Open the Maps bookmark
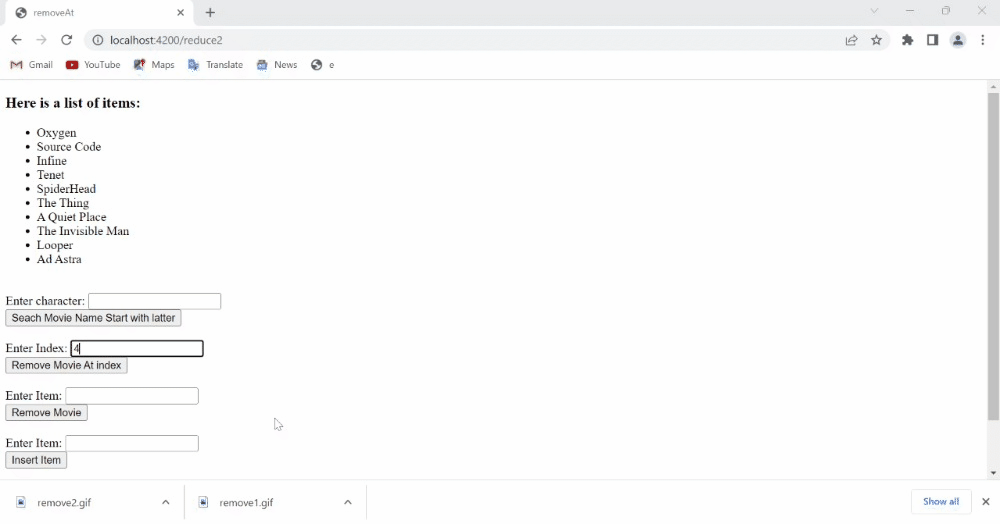 pyautogui.click(x=154, y=65)
